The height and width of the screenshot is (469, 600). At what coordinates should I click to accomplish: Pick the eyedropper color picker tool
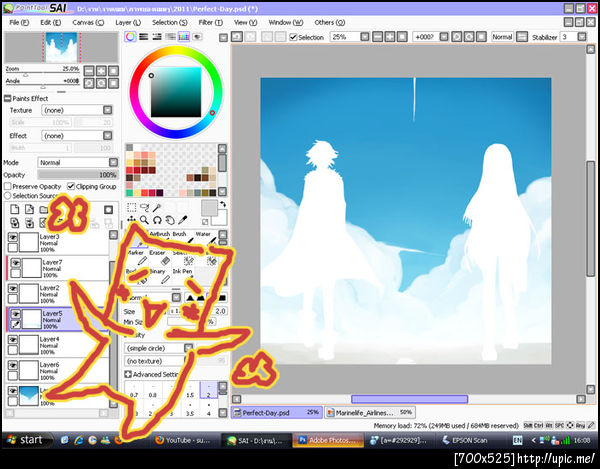pyautogui.click(x=183, y=220)
